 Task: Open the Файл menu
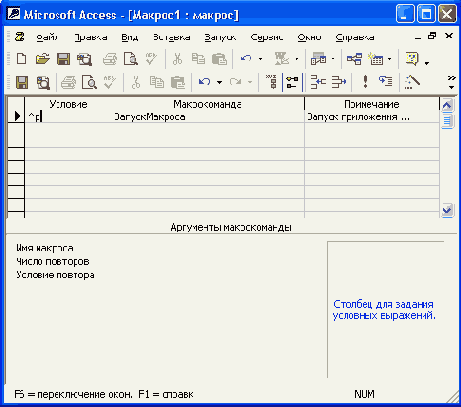(x=47, y=37)
